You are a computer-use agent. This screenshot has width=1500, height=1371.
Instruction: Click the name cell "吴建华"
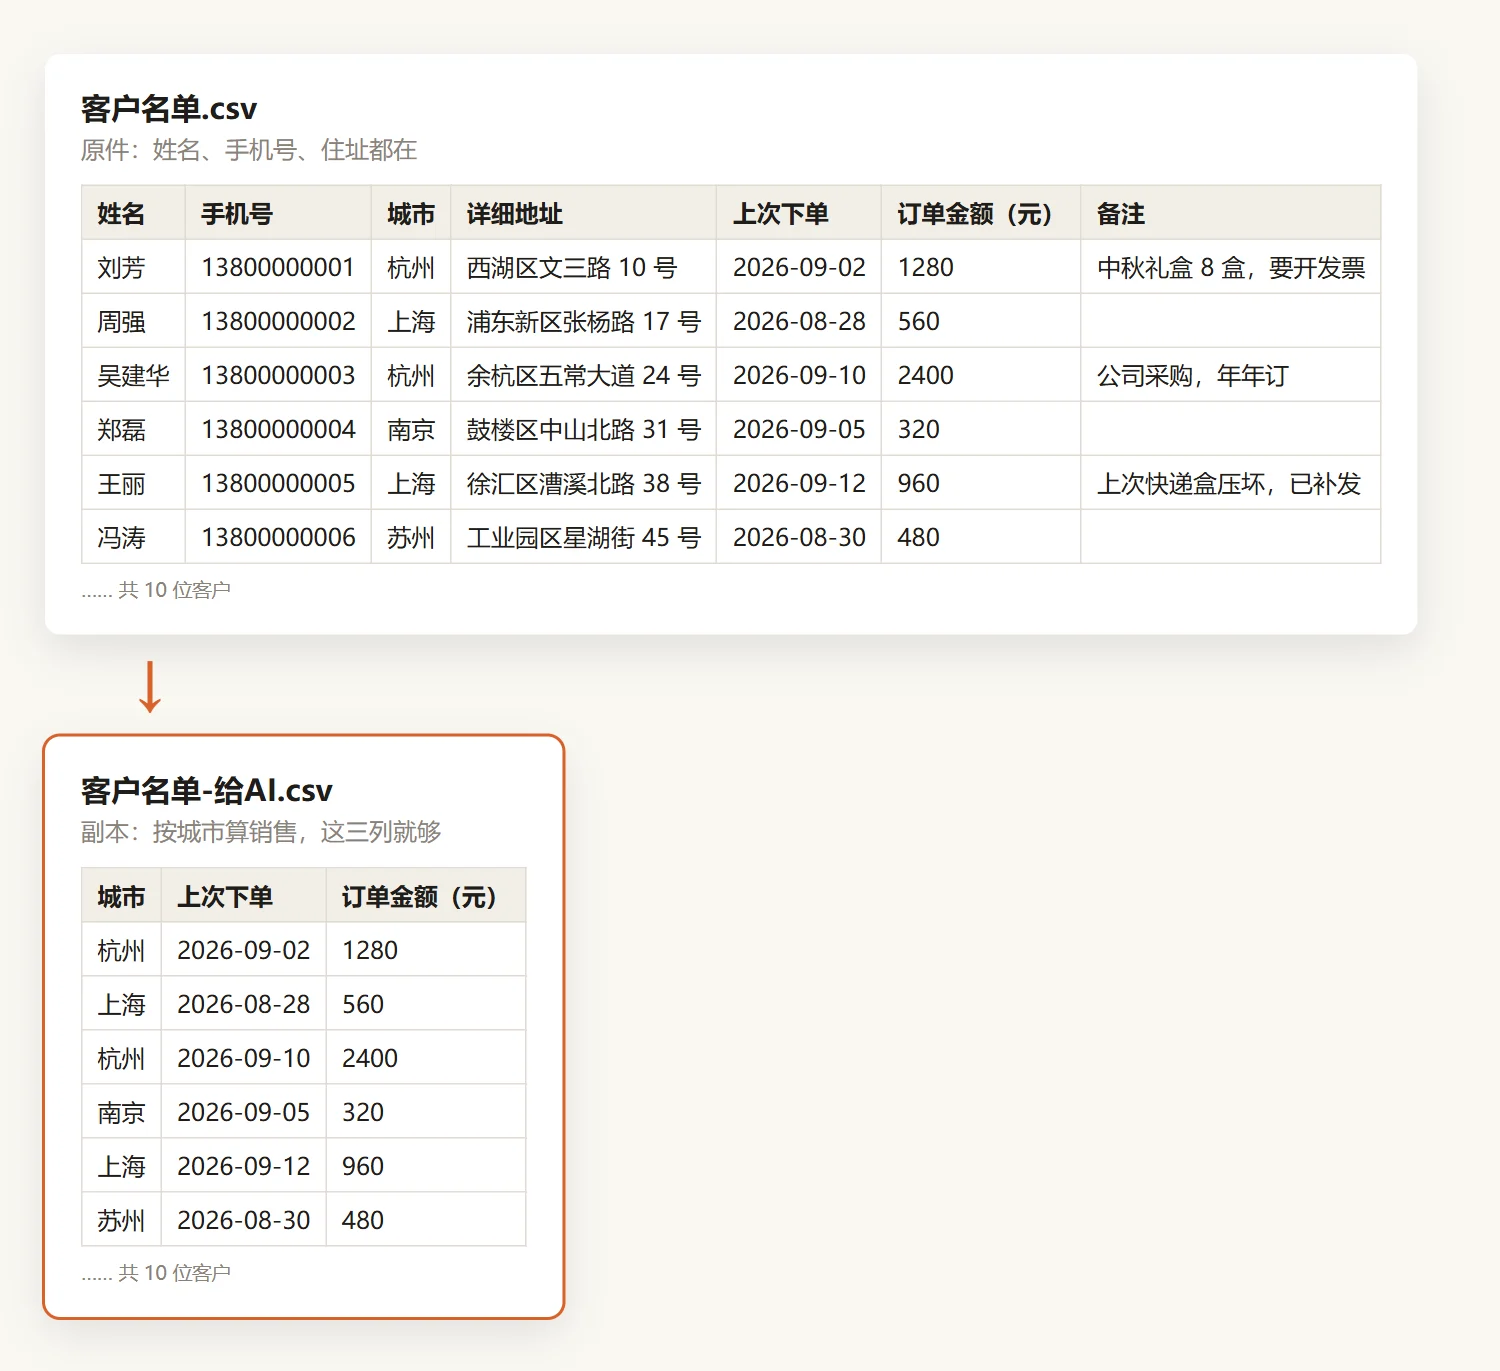tap(133, 376)
